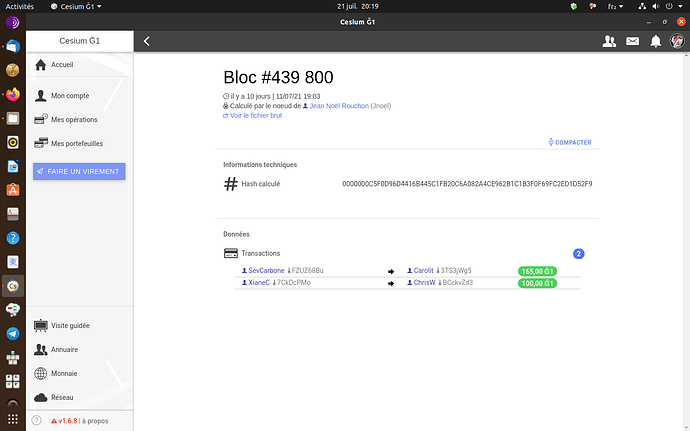Click FAIRE UN VIREMENT button

[79, 171]
